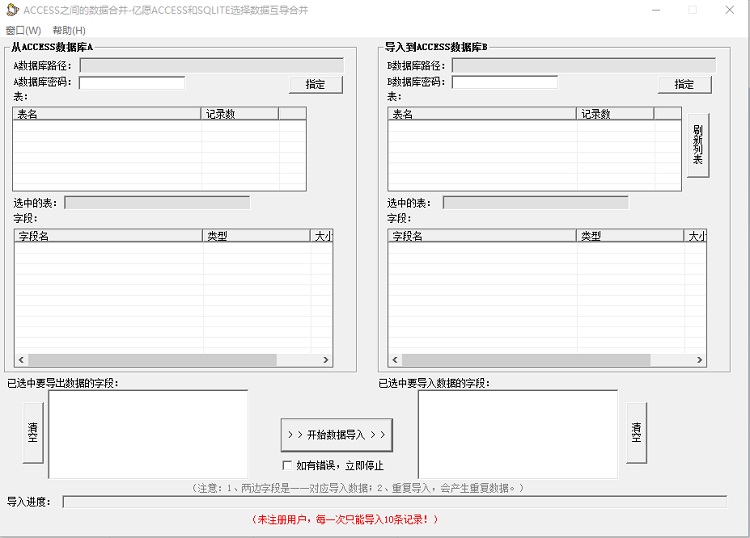Click 大小 column header in database B fields
Viewport: 750px width, 538px height.
point(695,236)
